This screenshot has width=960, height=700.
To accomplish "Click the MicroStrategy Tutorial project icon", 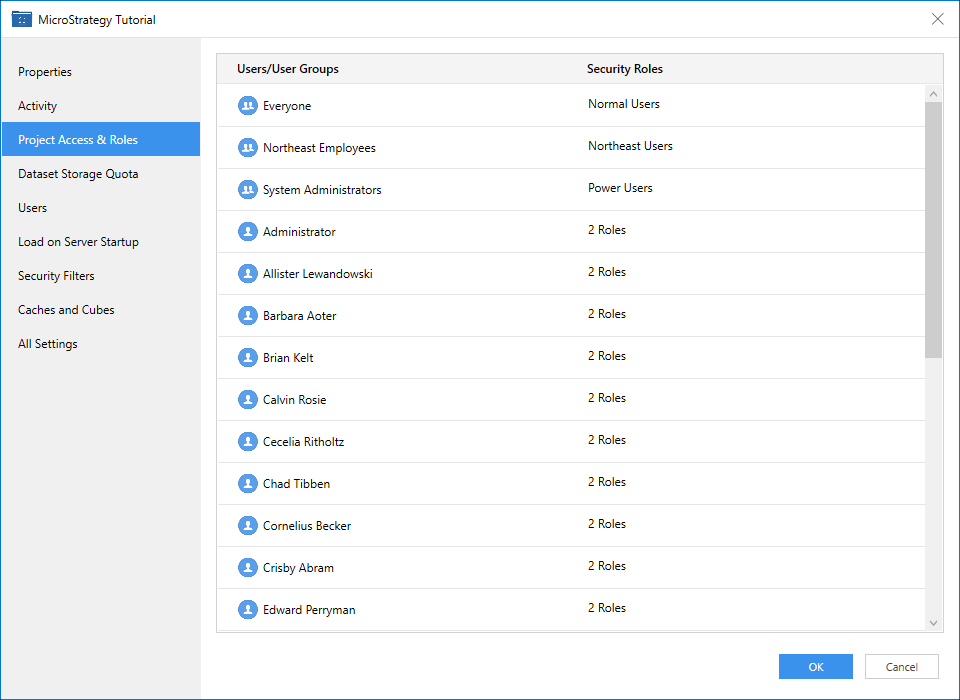I will pos(22,19).
